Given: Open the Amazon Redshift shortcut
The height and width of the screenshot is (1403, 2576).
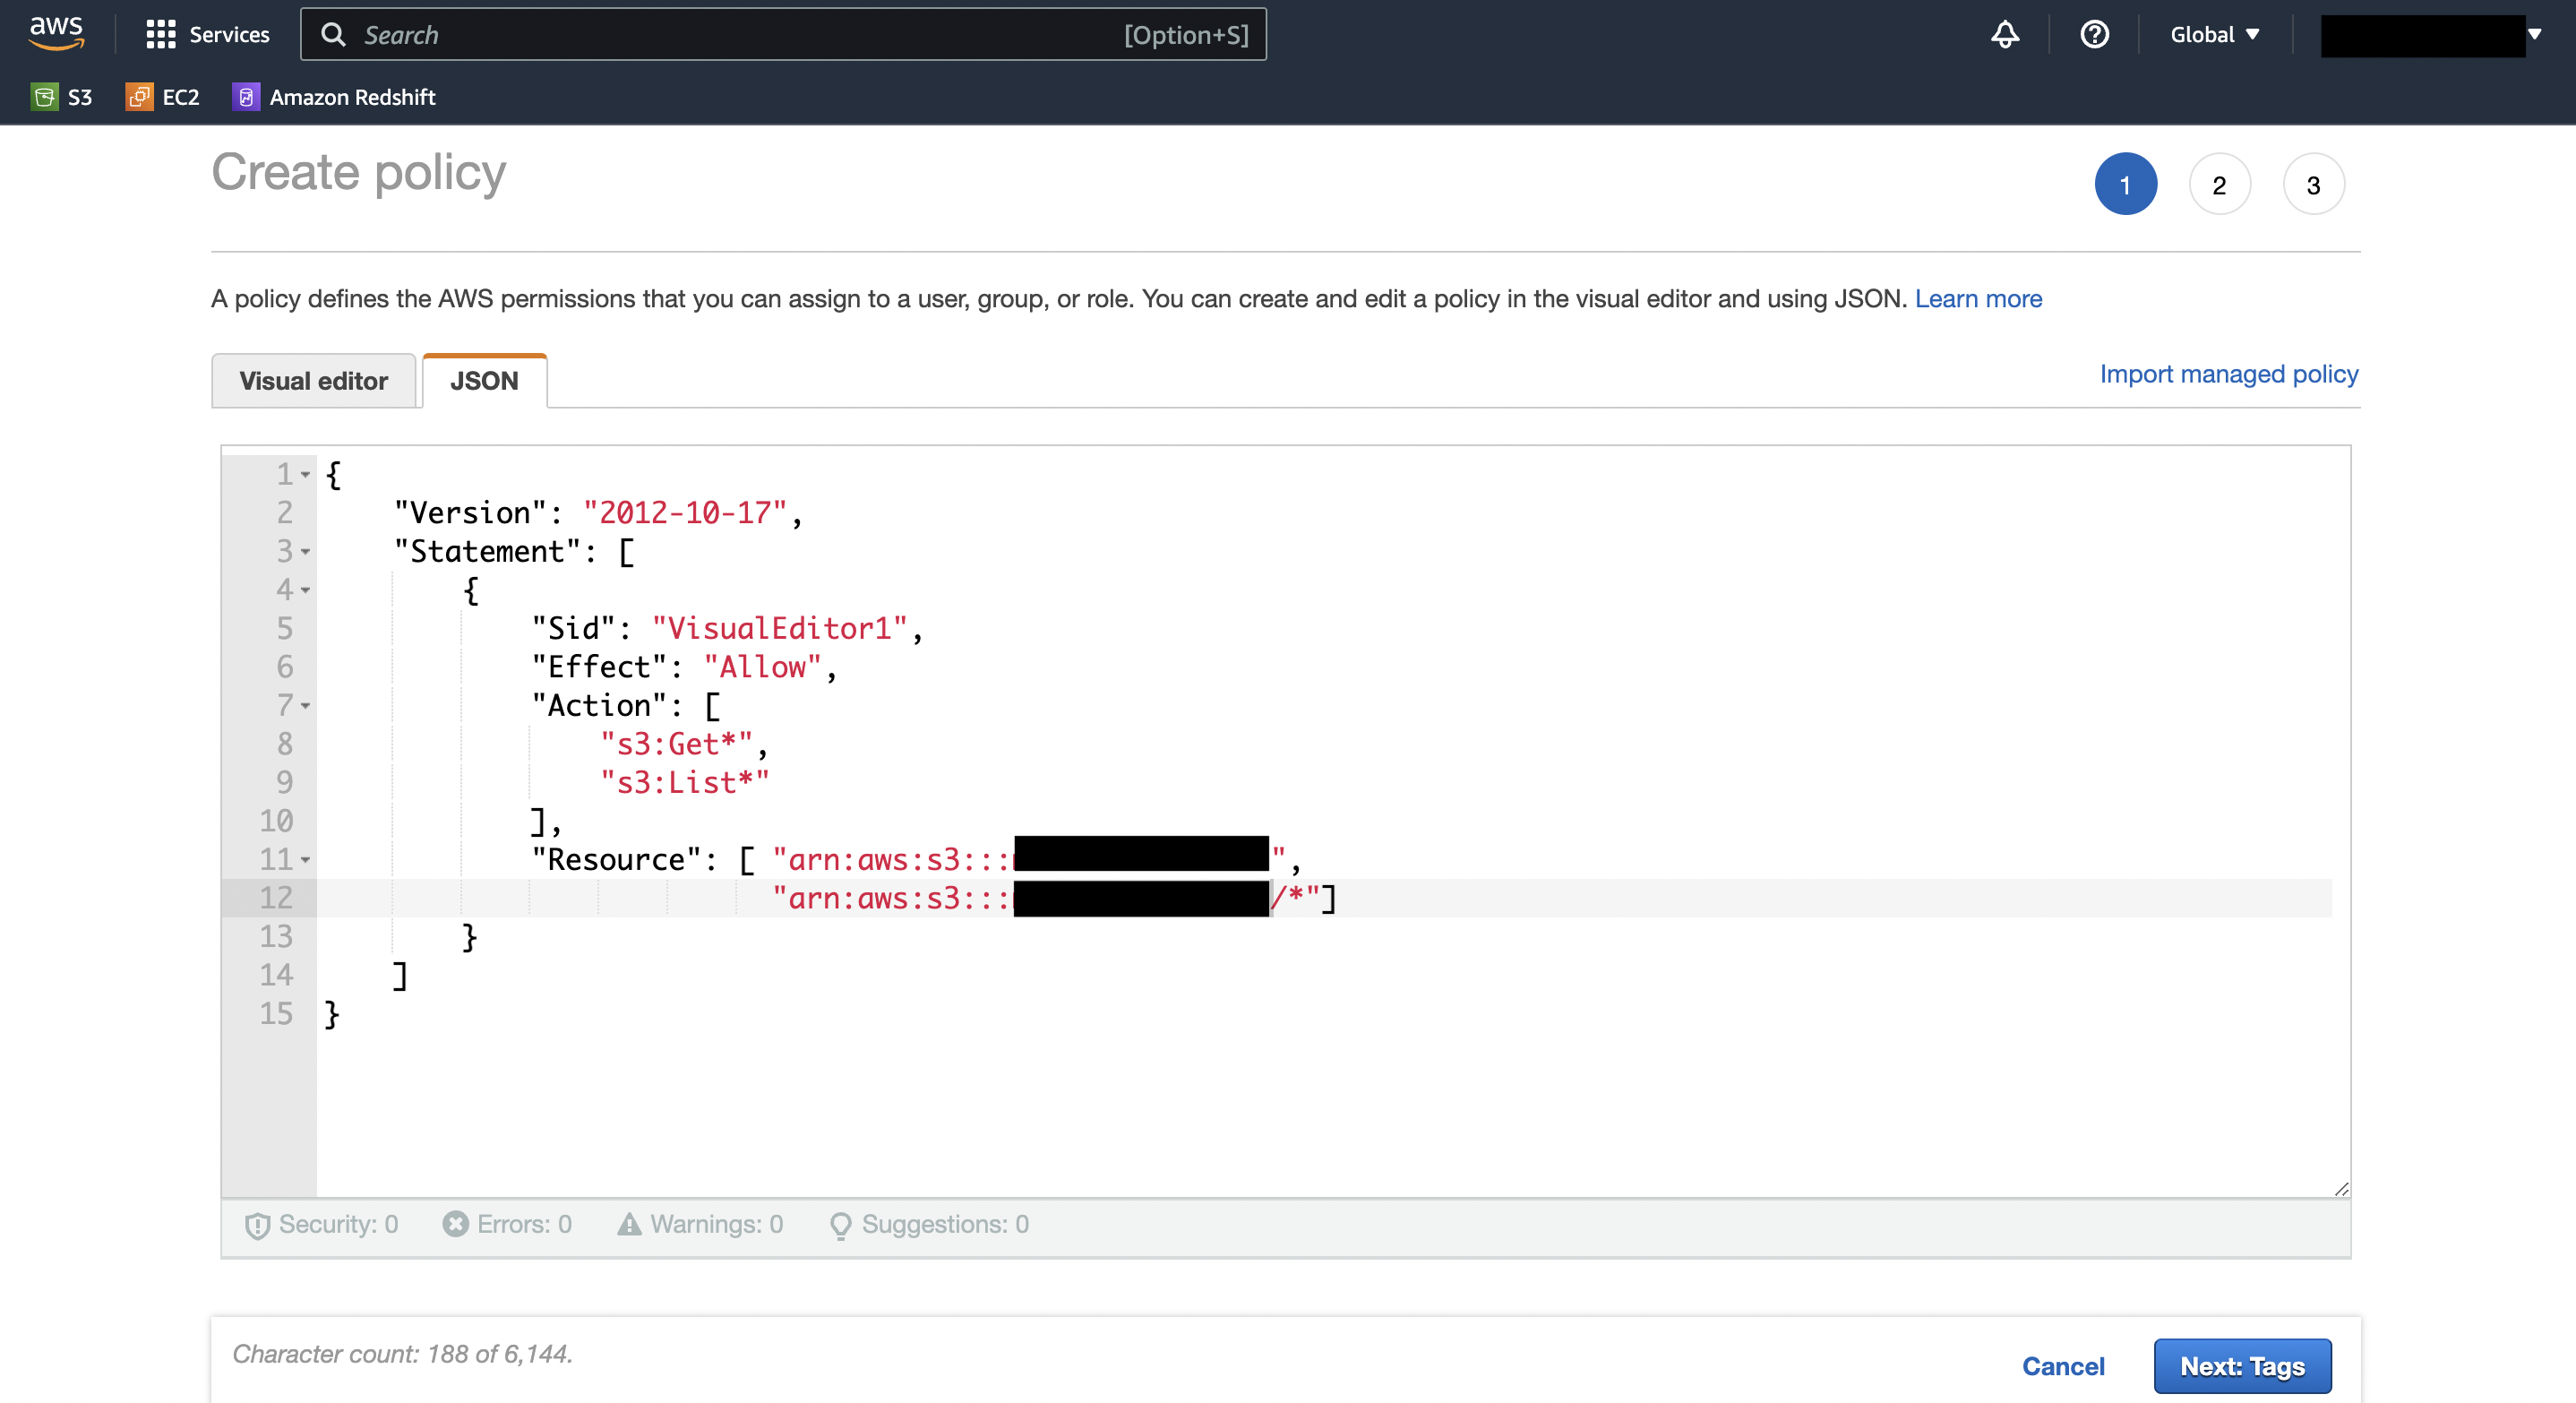Looking at the screenshot, I should [334, 97].
